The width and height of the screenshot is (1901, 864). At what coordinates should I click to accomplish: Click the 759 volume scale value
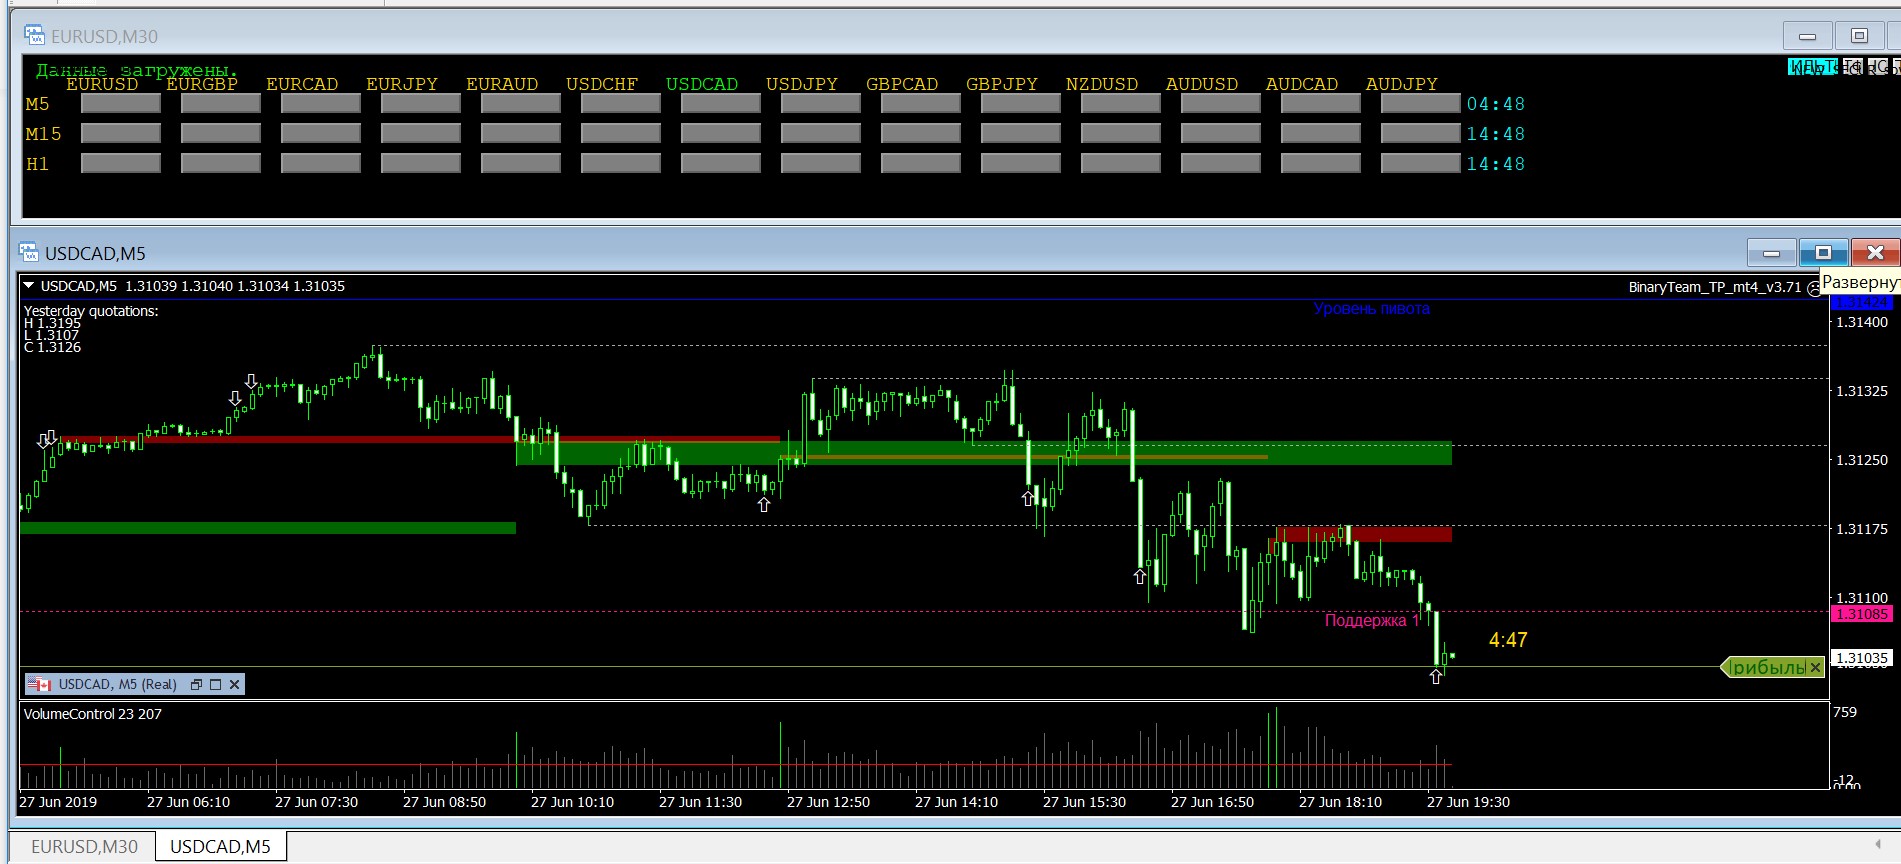click(1845, 712)
